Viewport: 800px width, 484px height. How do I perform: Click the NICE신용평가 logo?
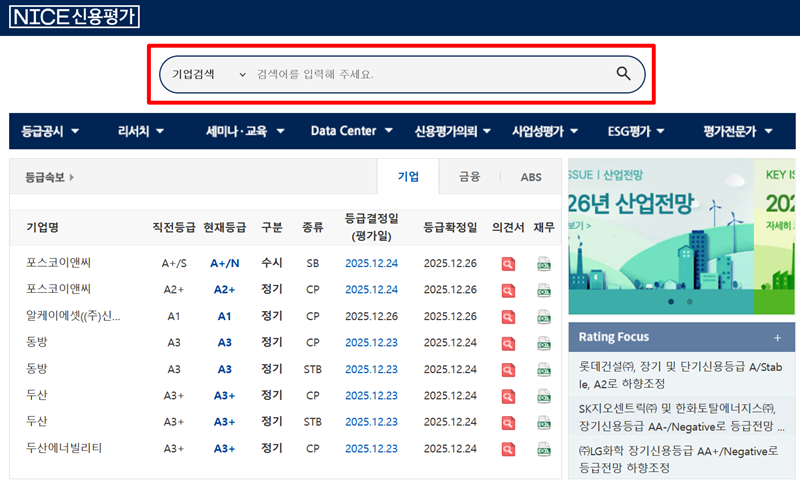pos(74,16)
